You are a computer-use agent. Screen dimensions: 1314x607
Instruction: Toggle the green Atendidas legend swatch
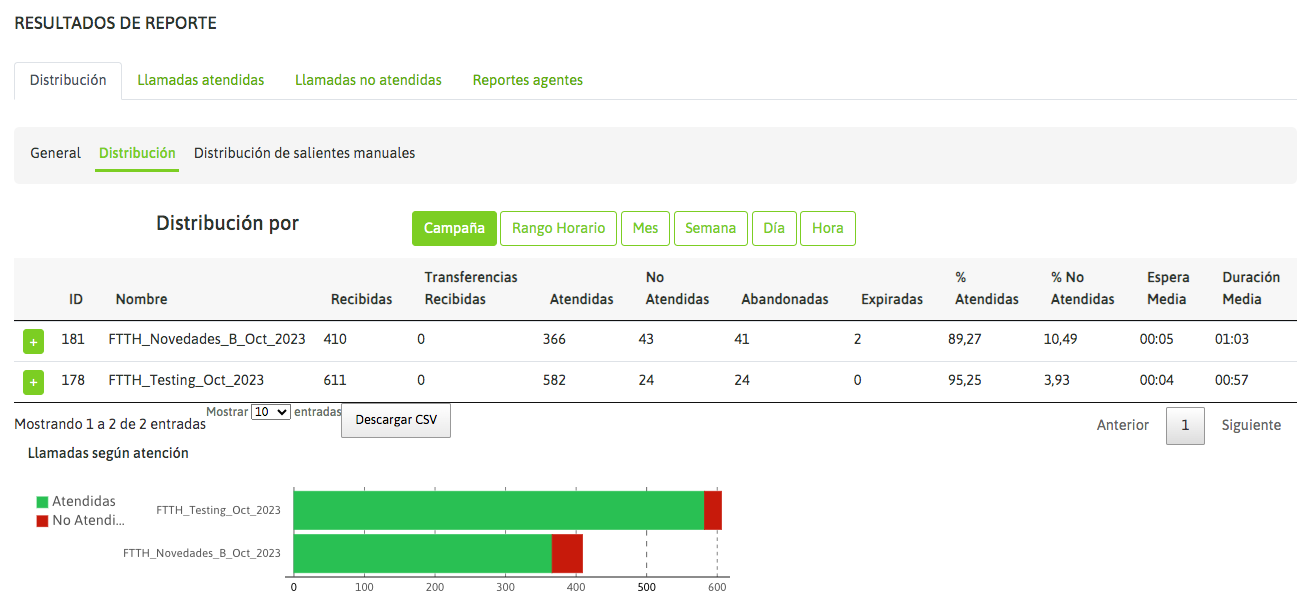(x=42, y=502)
